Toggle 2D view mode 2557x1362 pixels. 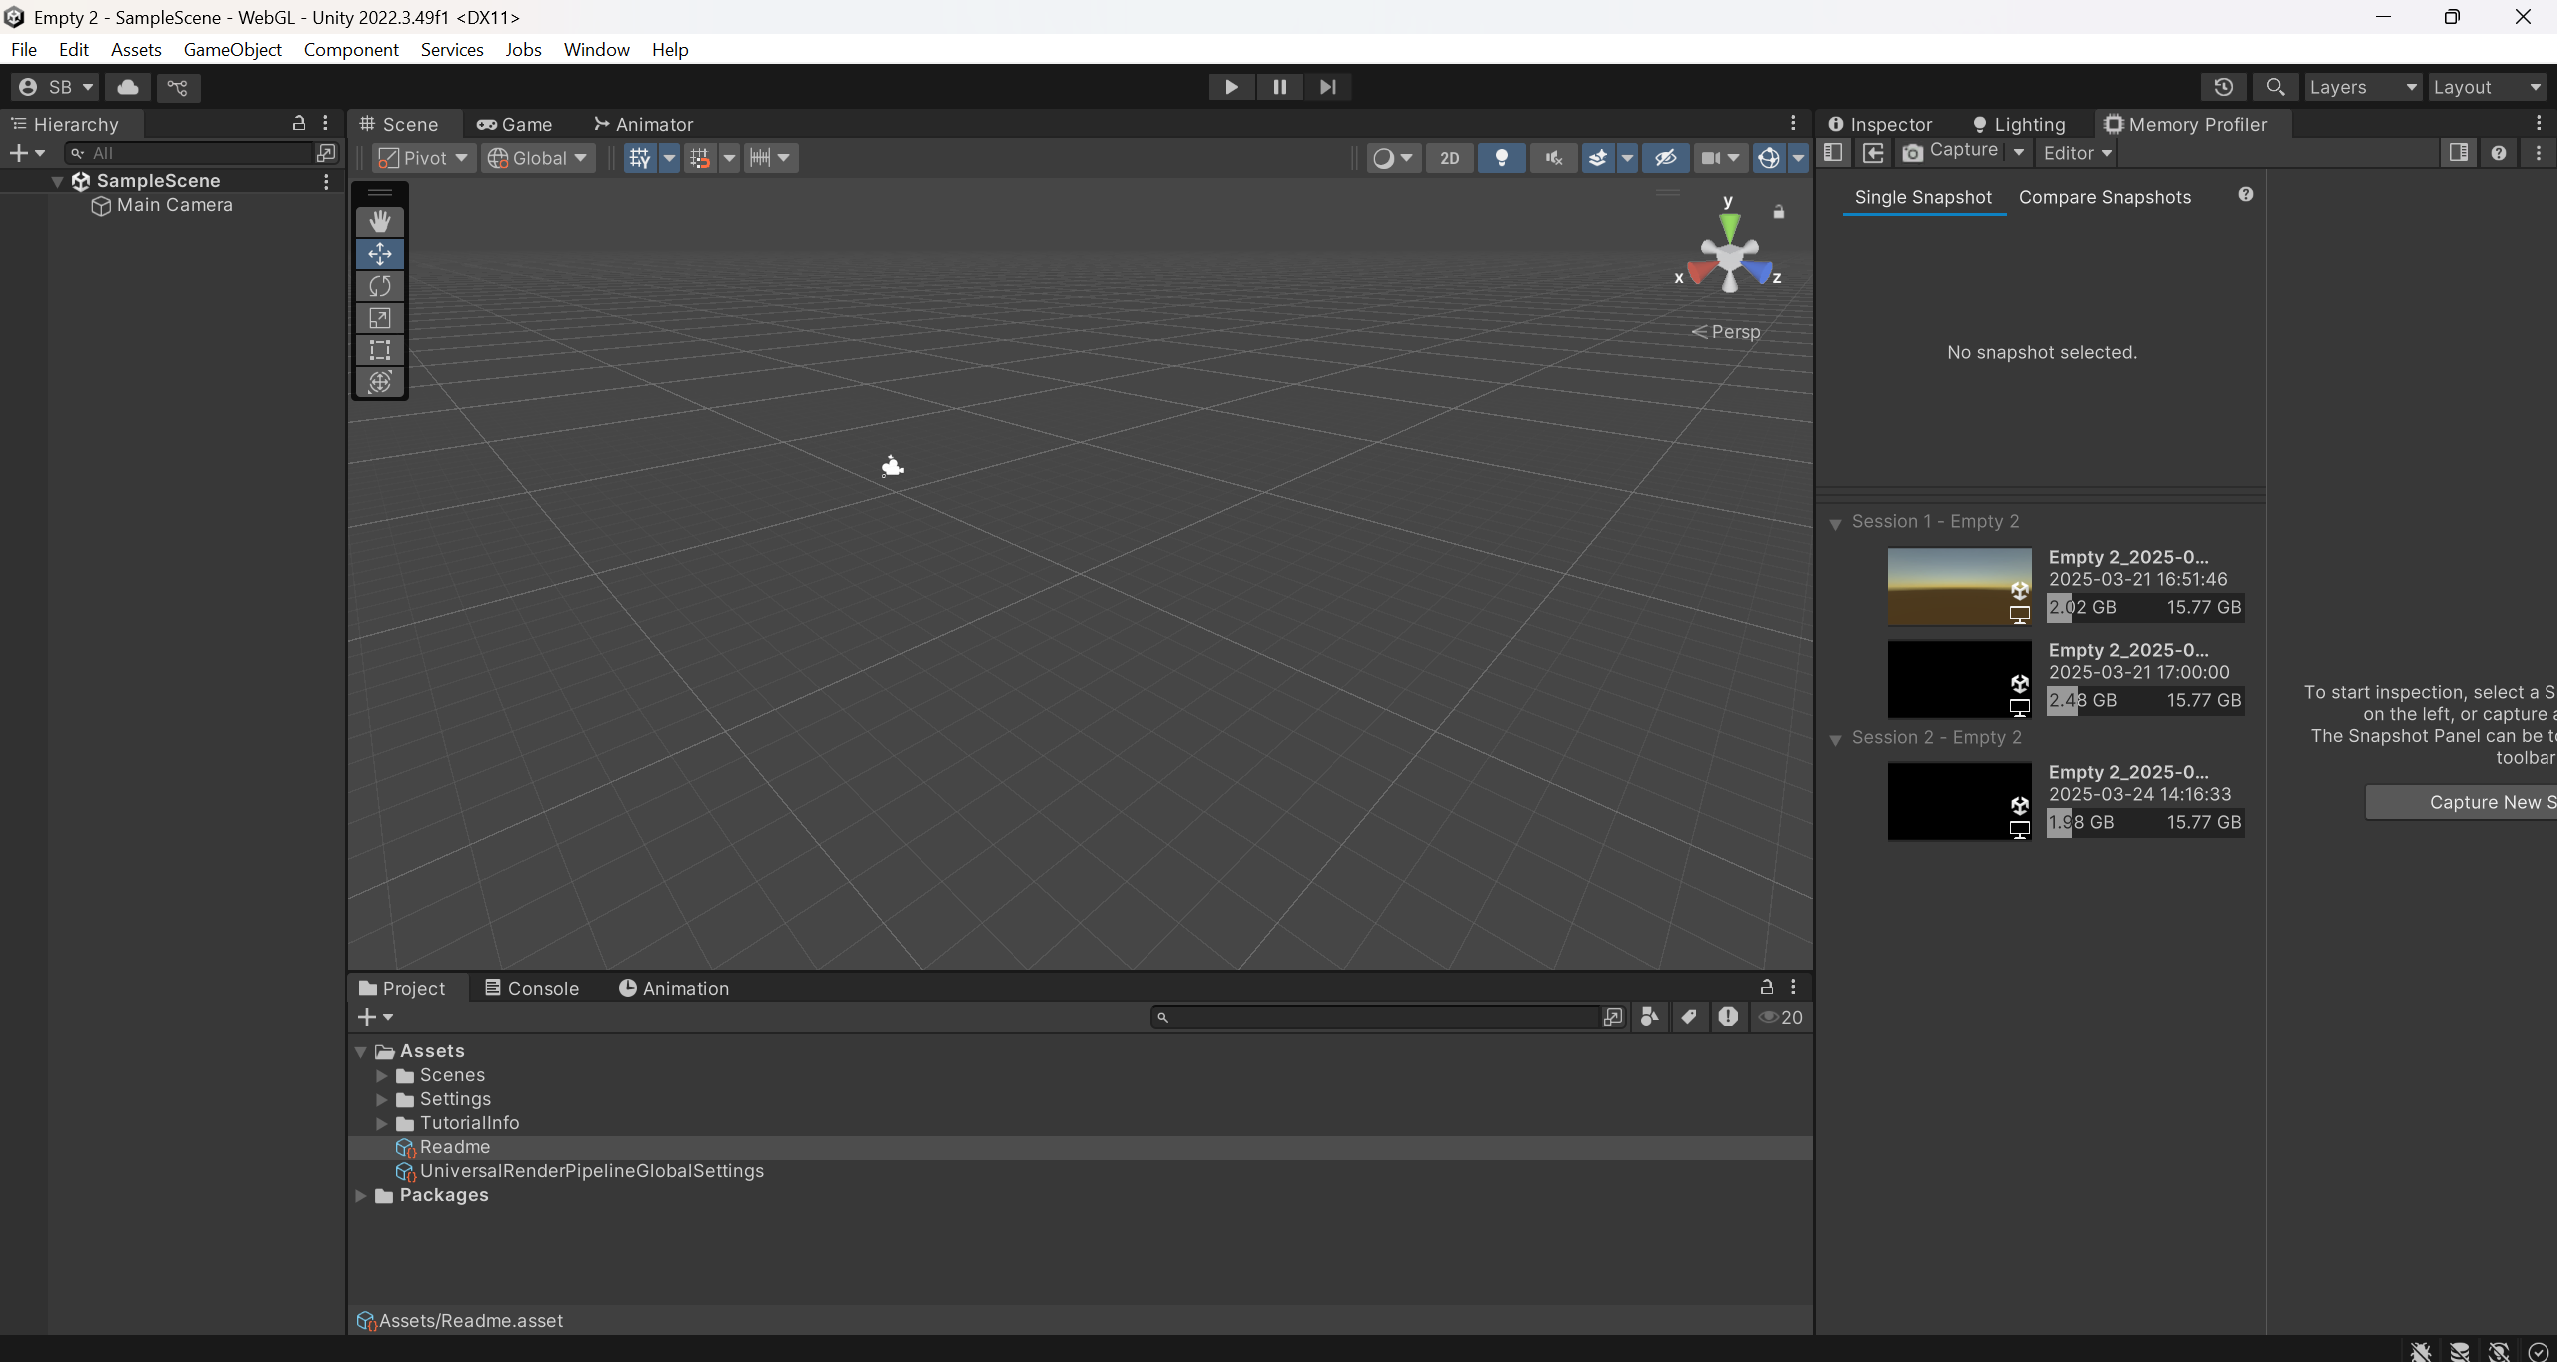tap(1449, 158)
